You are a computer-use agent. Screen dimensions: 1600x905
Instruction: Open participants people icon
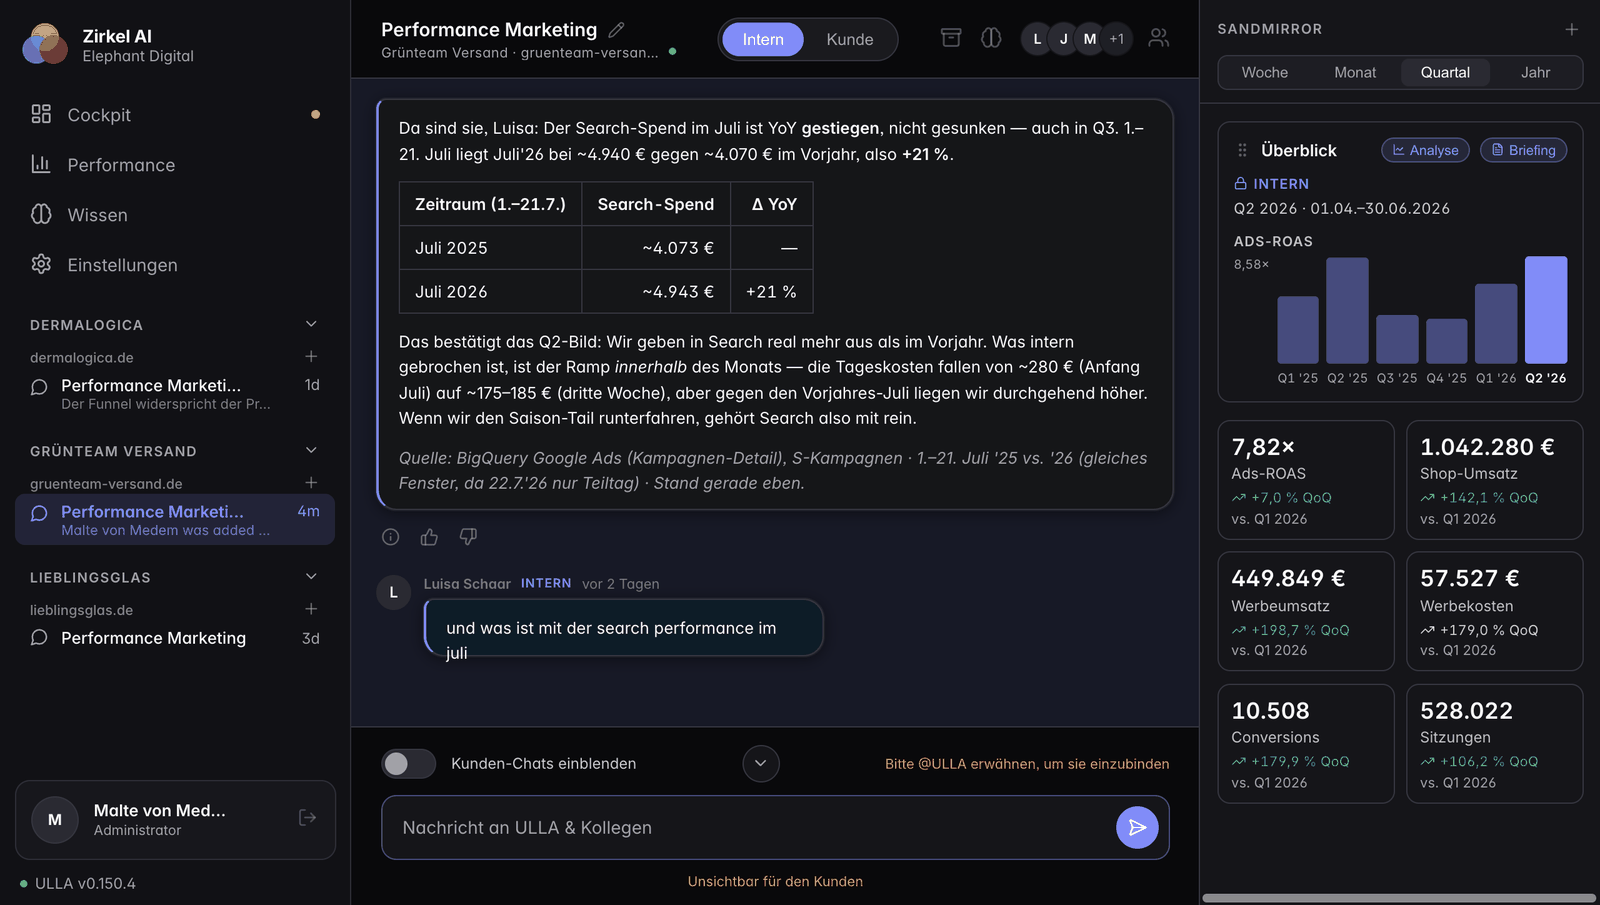pos(1159,38)
